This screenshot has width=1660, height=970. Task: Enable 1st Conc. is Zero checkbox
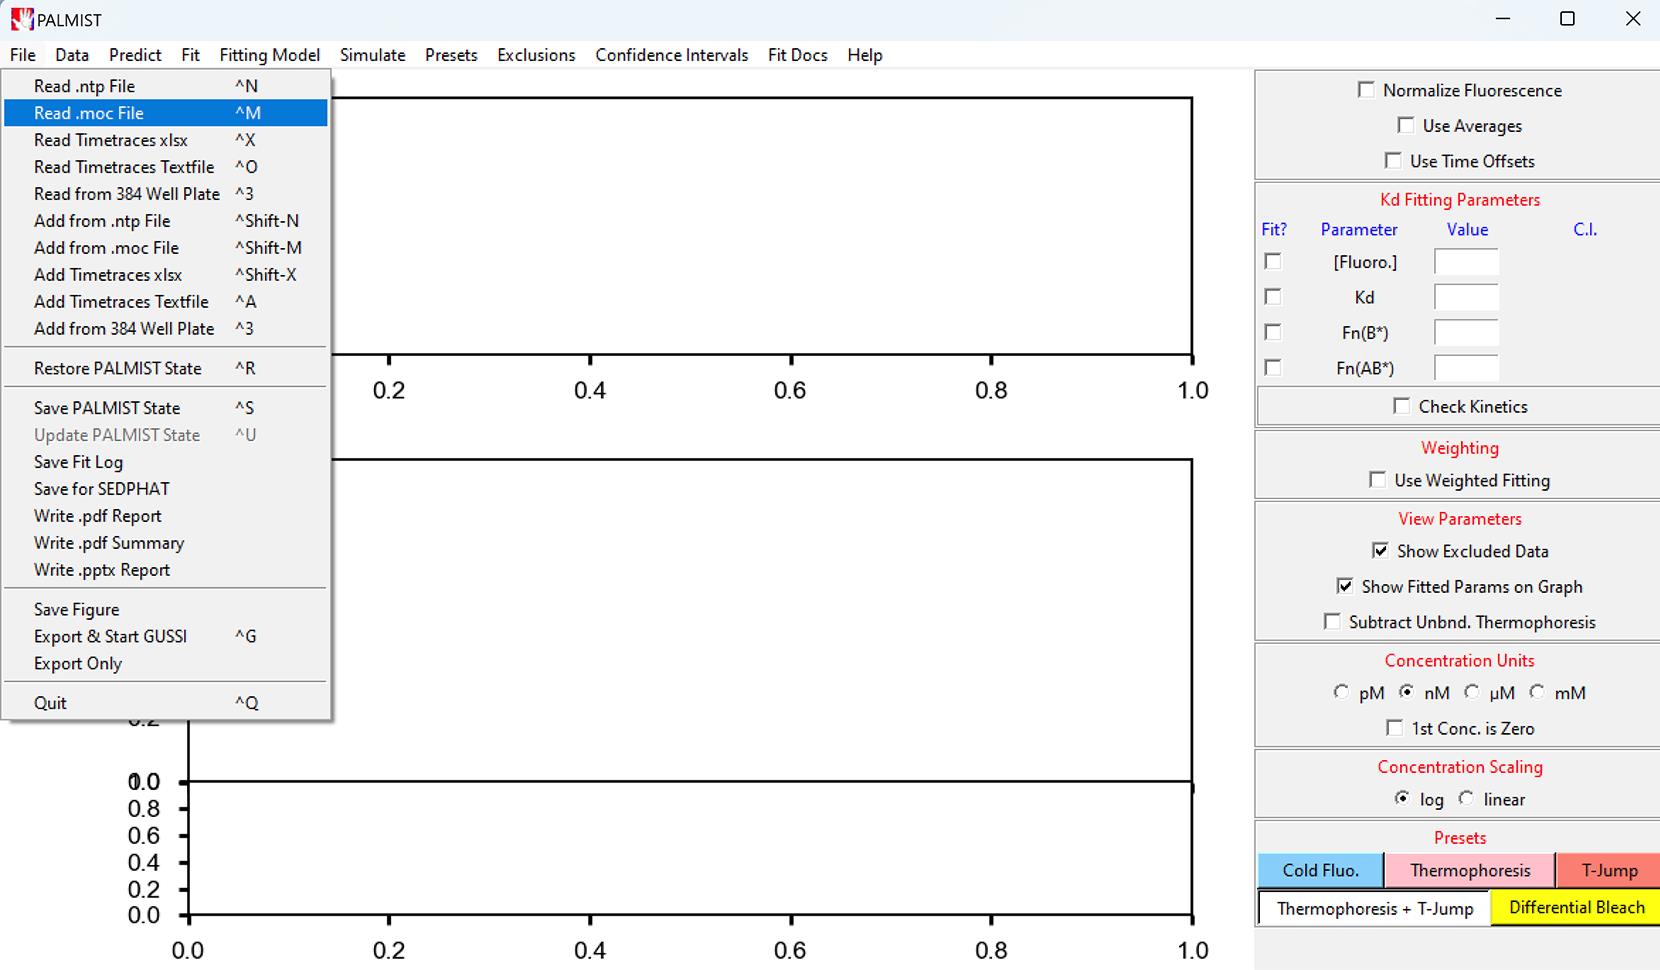pyautogui.click(x=1395, y=728)
